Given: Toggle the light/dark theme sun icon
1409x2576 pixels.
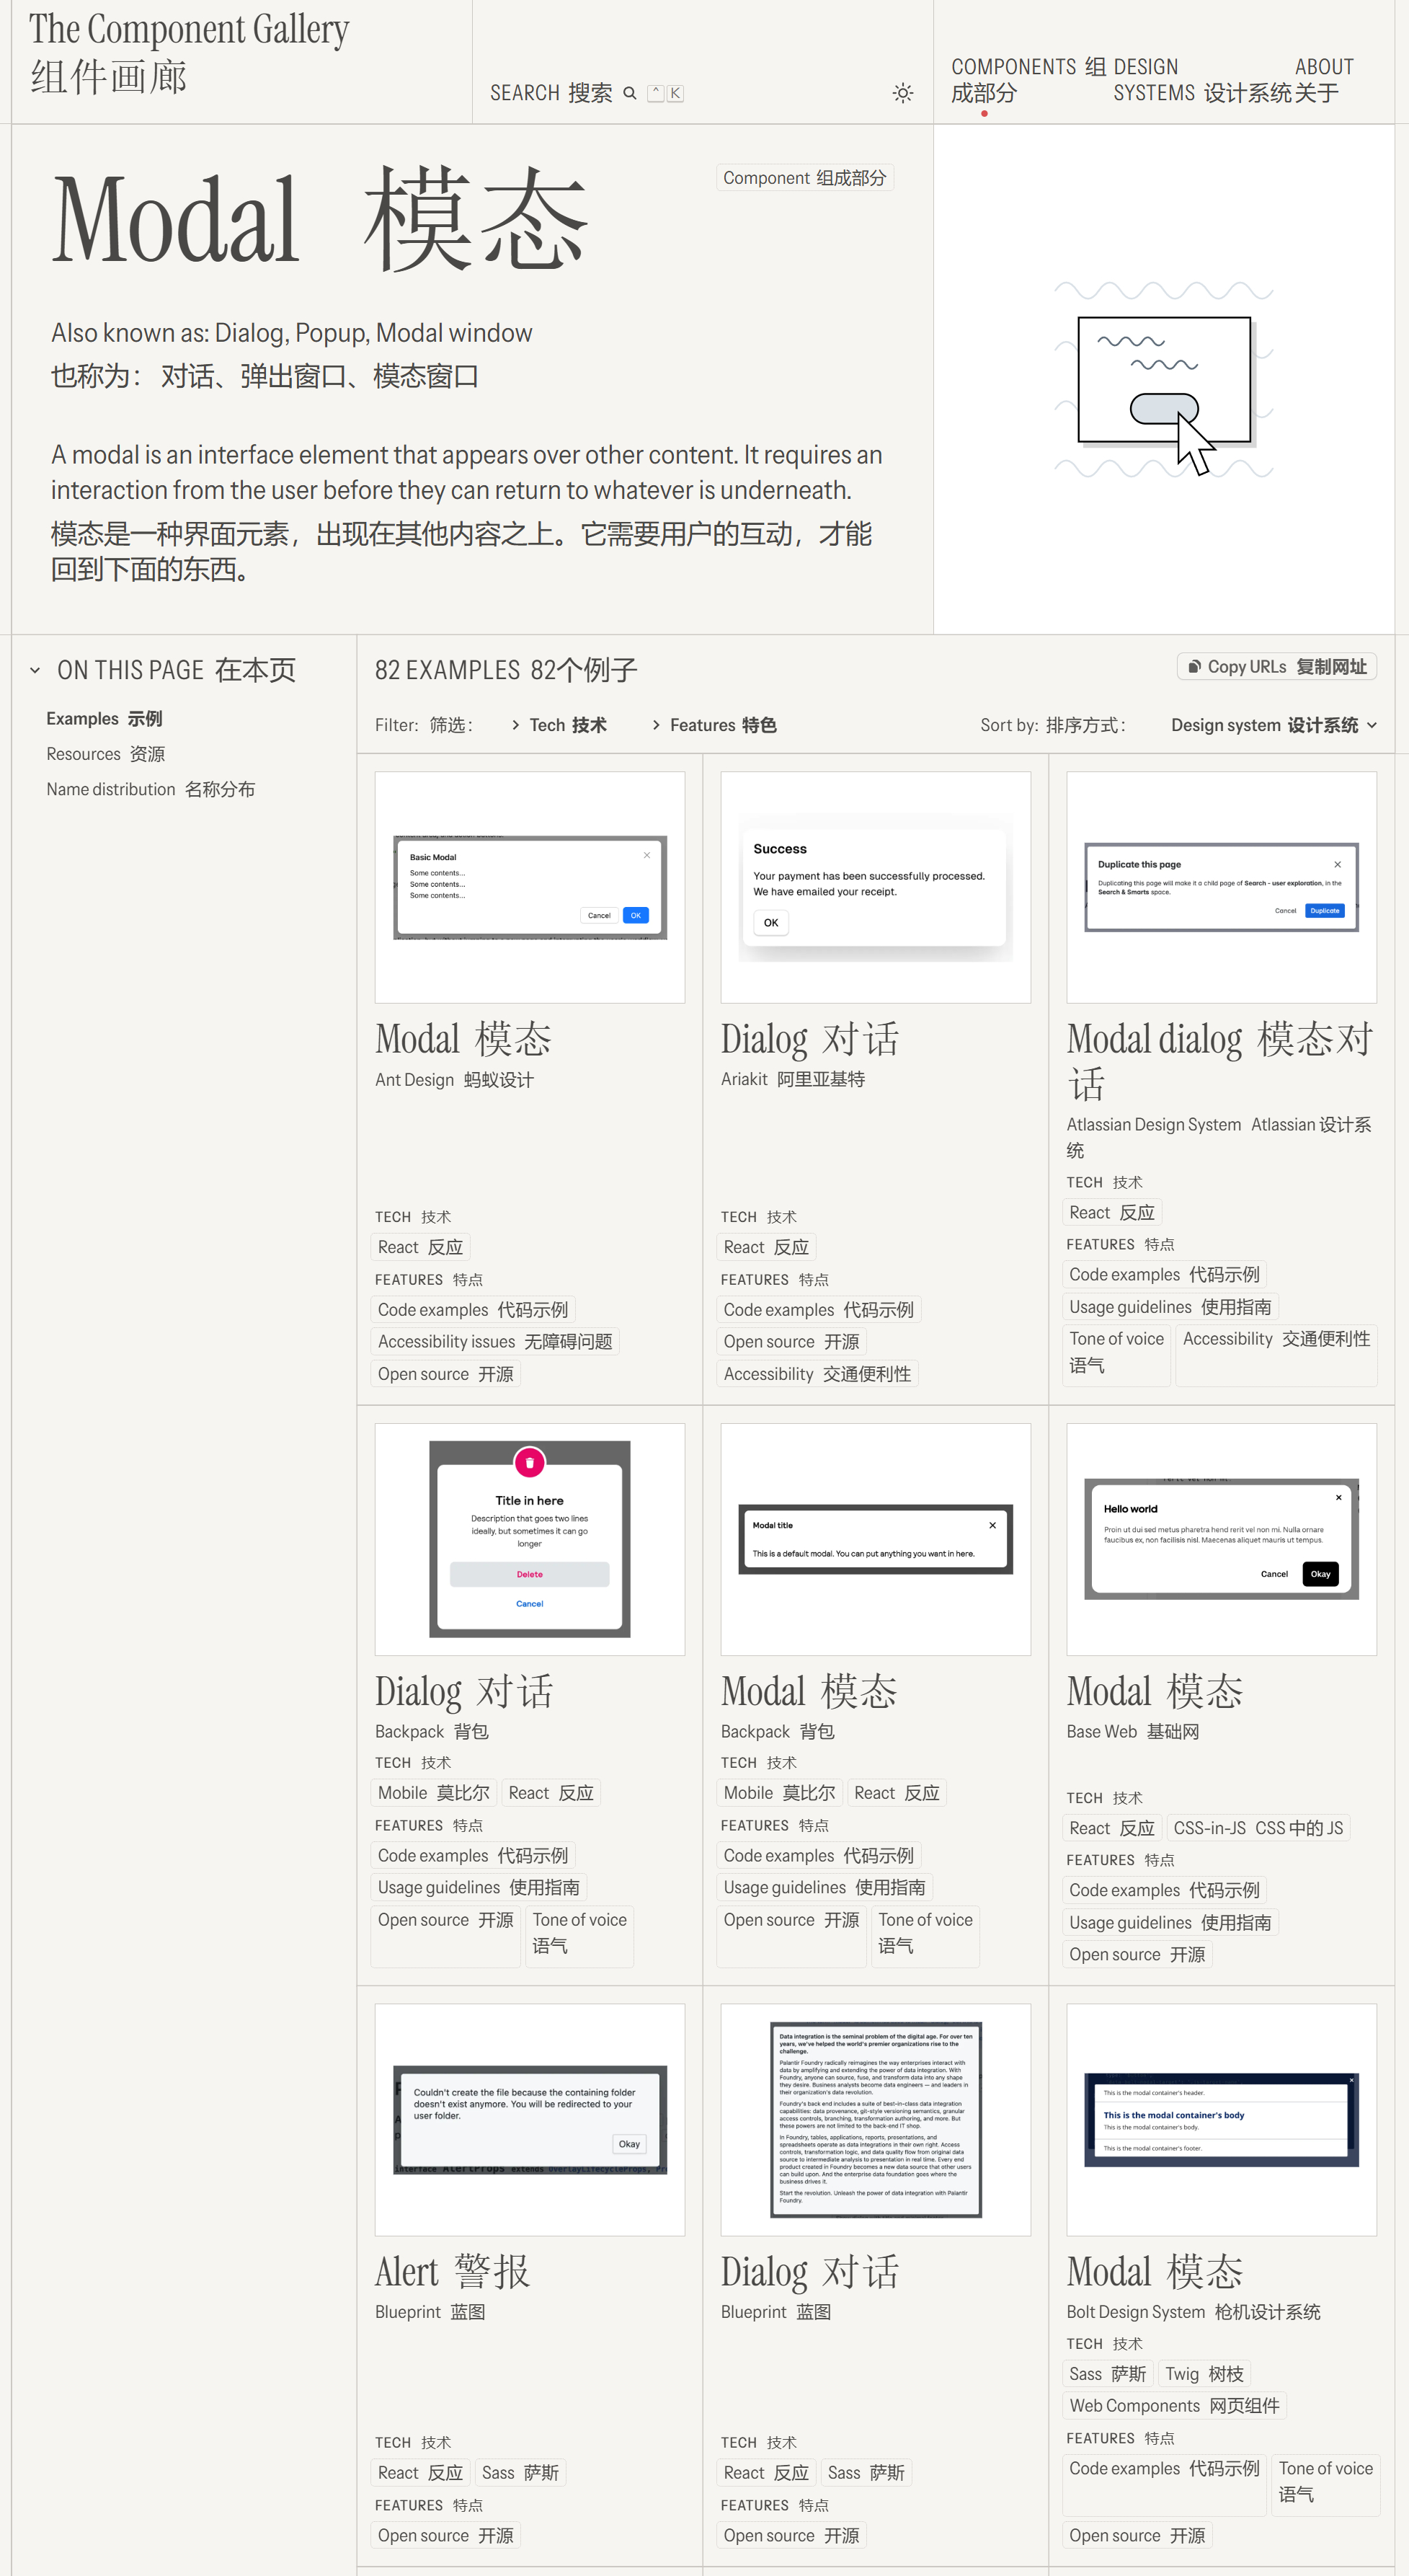Looking at the screenshot, I should pos(902,93).
